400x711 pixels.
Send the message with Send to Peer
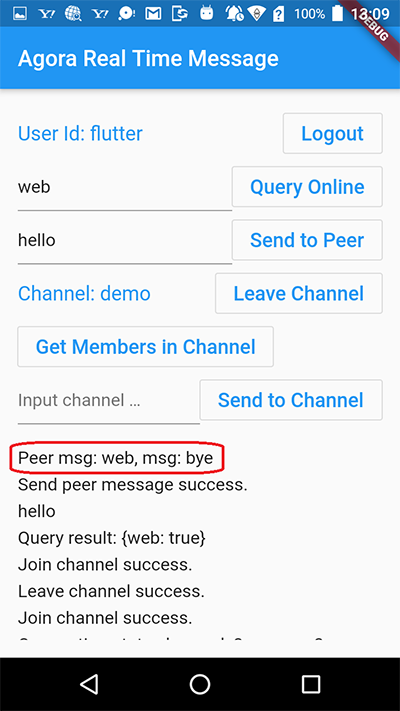pyautogui.click(x=307, y=240)
